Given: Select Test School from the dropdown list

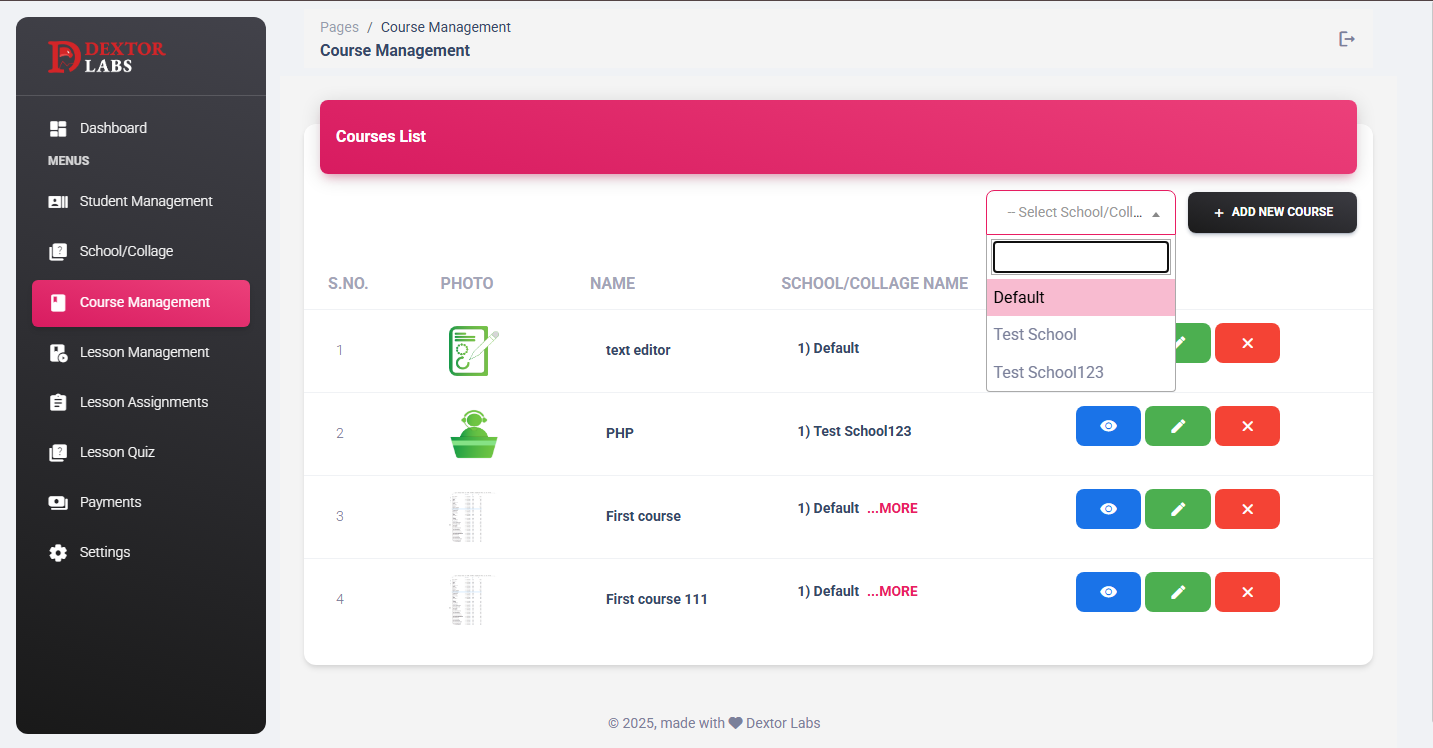Looking at the screenshot, I should (1035, 334).
